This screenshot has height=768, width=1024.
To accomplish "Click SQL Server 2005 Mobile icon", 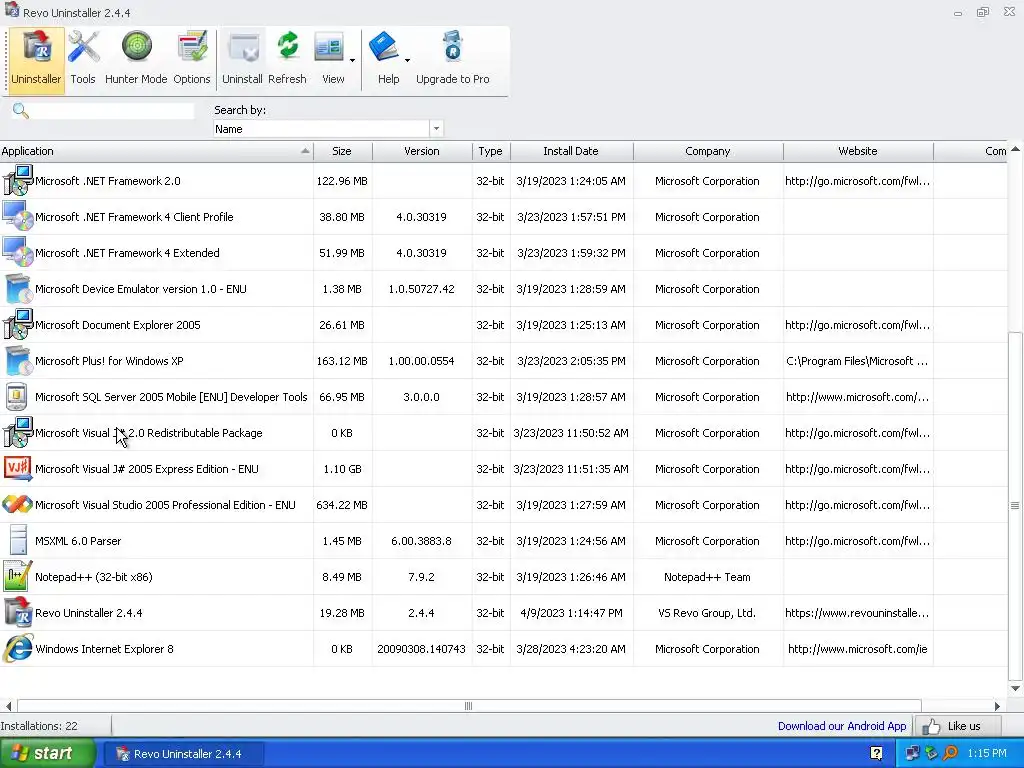I will coord(18,396).
